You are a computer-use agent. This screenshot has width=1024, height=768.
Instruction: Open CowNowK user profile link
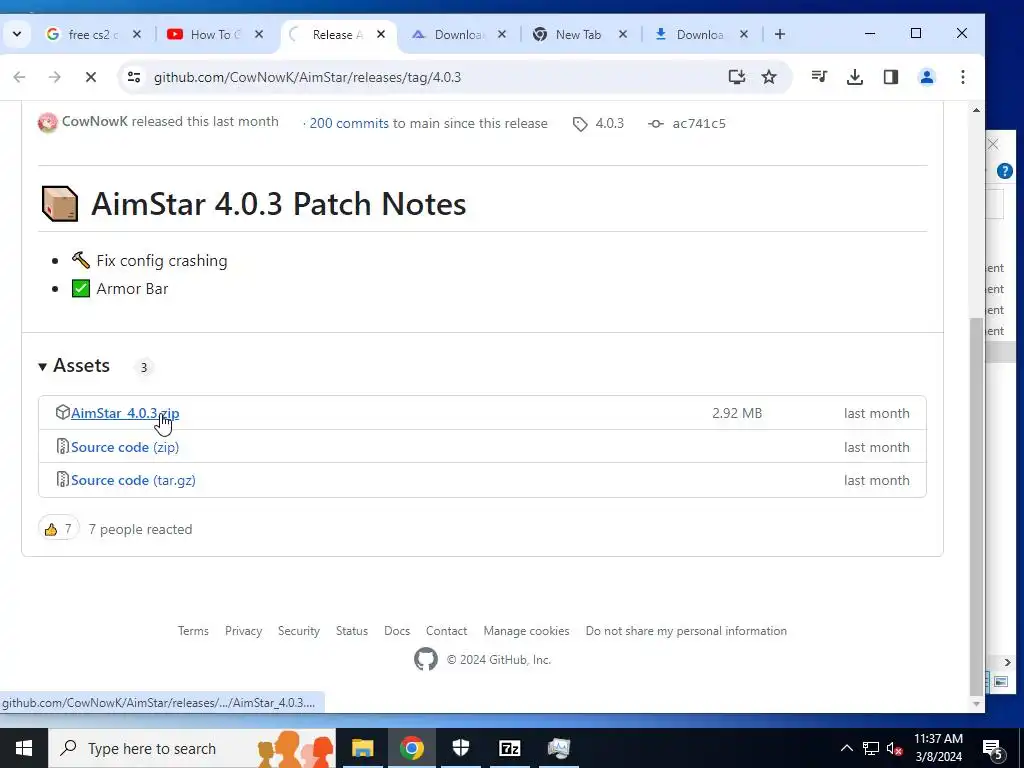tap(95, 121)
